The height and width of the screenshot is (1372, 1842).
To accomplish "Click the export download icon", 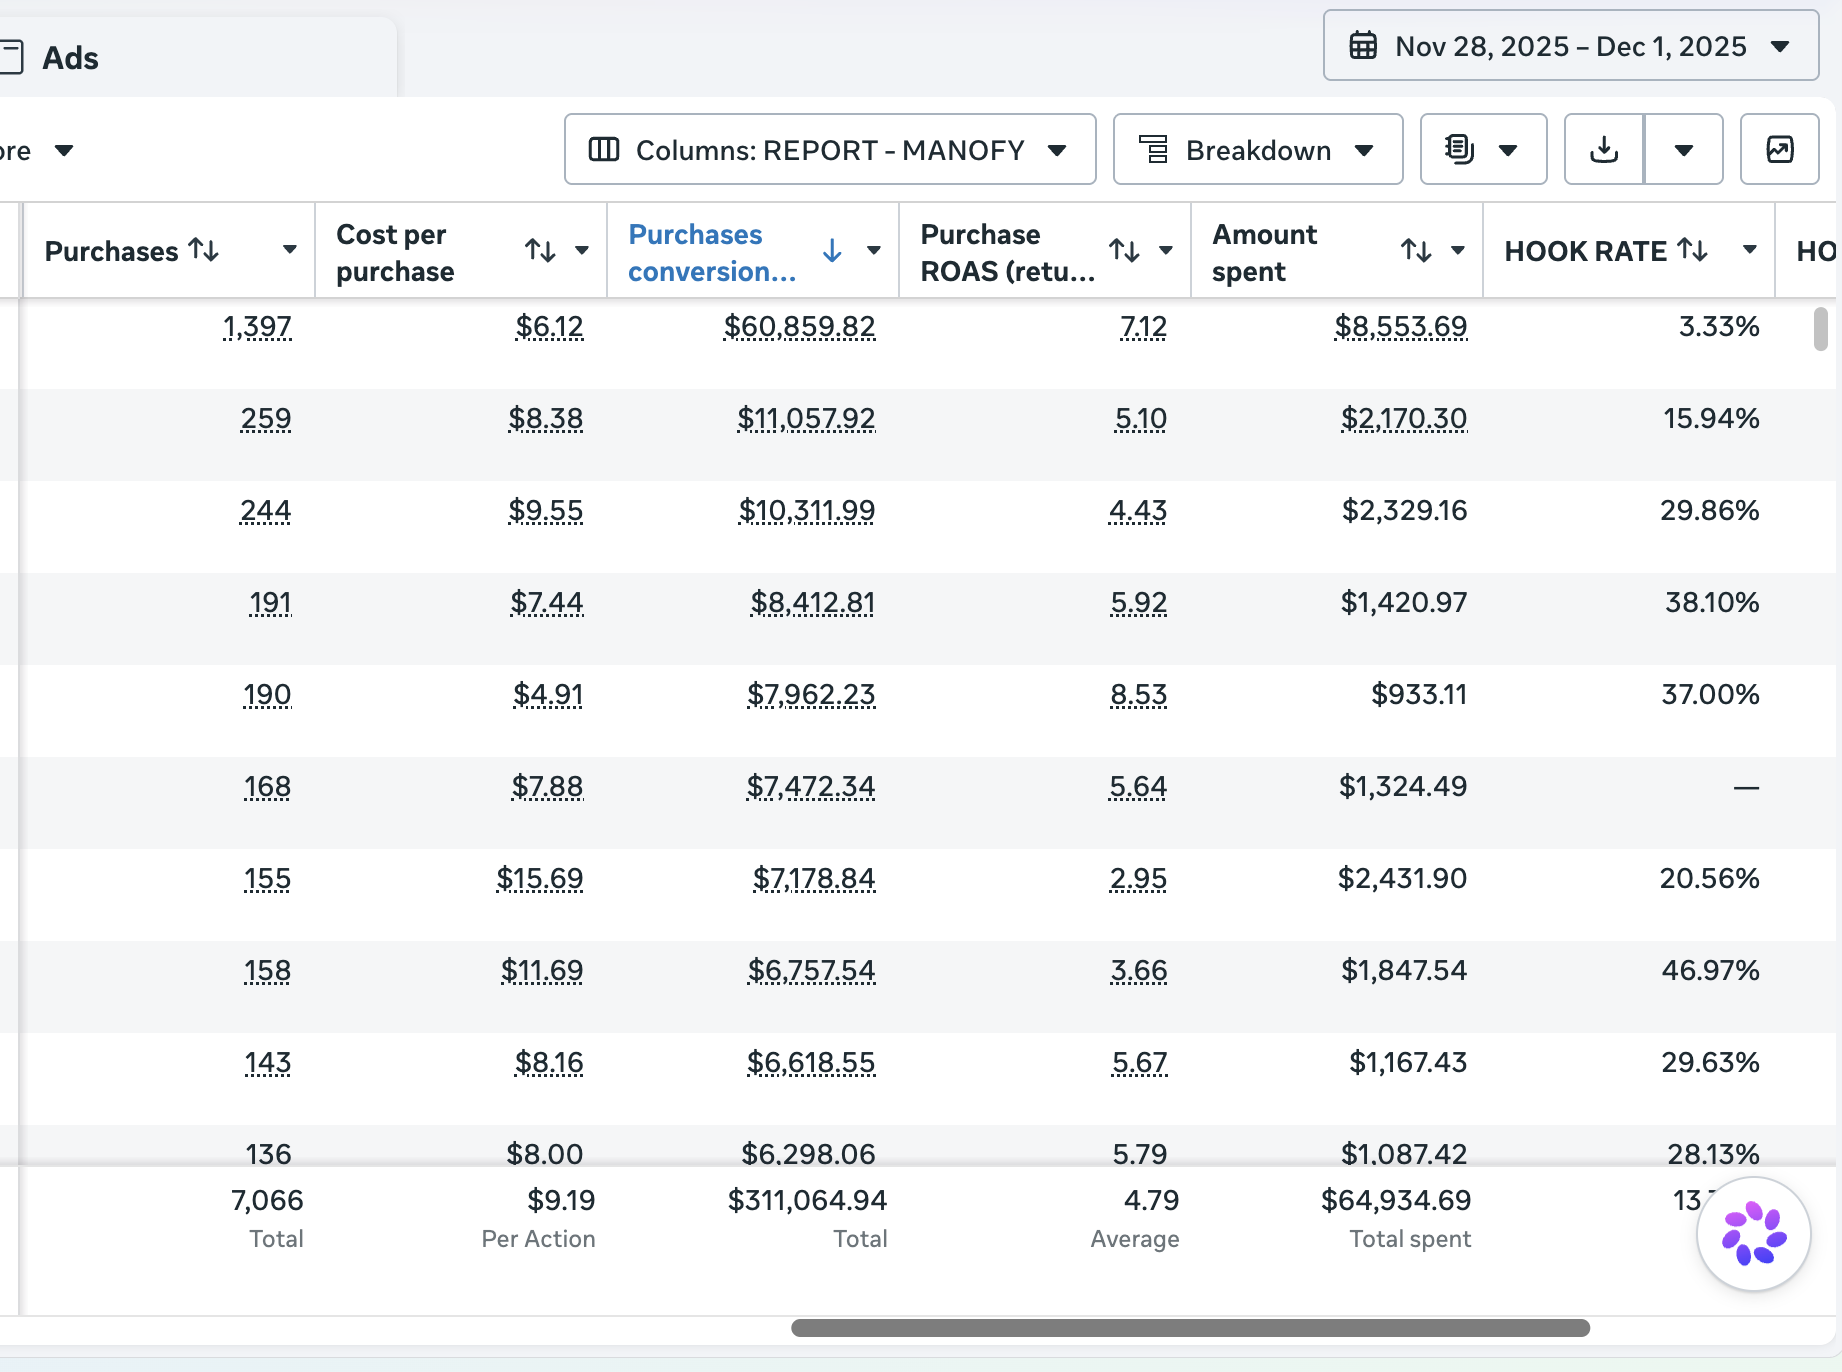I will (x=1604, y=150).
